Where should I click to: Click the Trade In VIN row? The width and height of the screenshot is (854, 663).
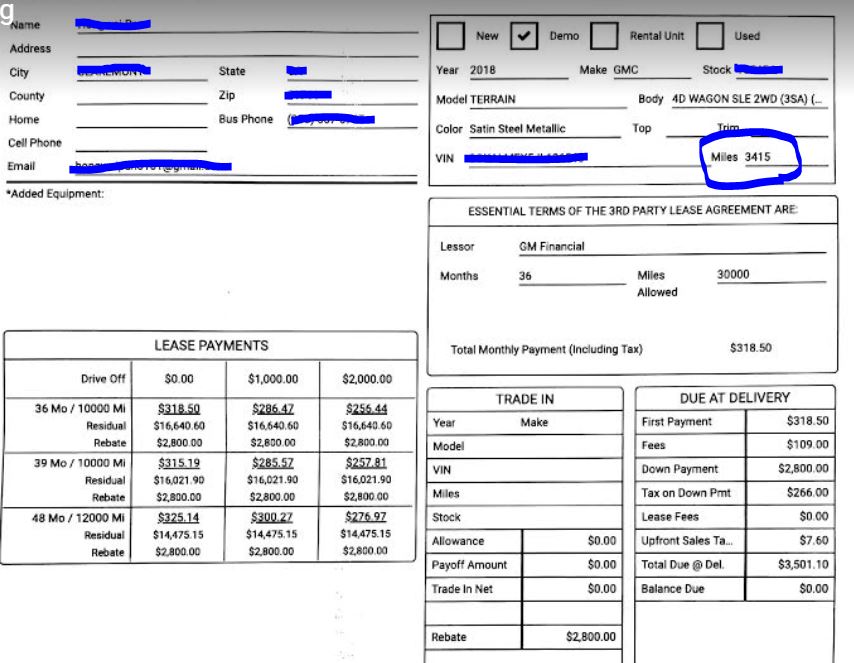point(524,470)
